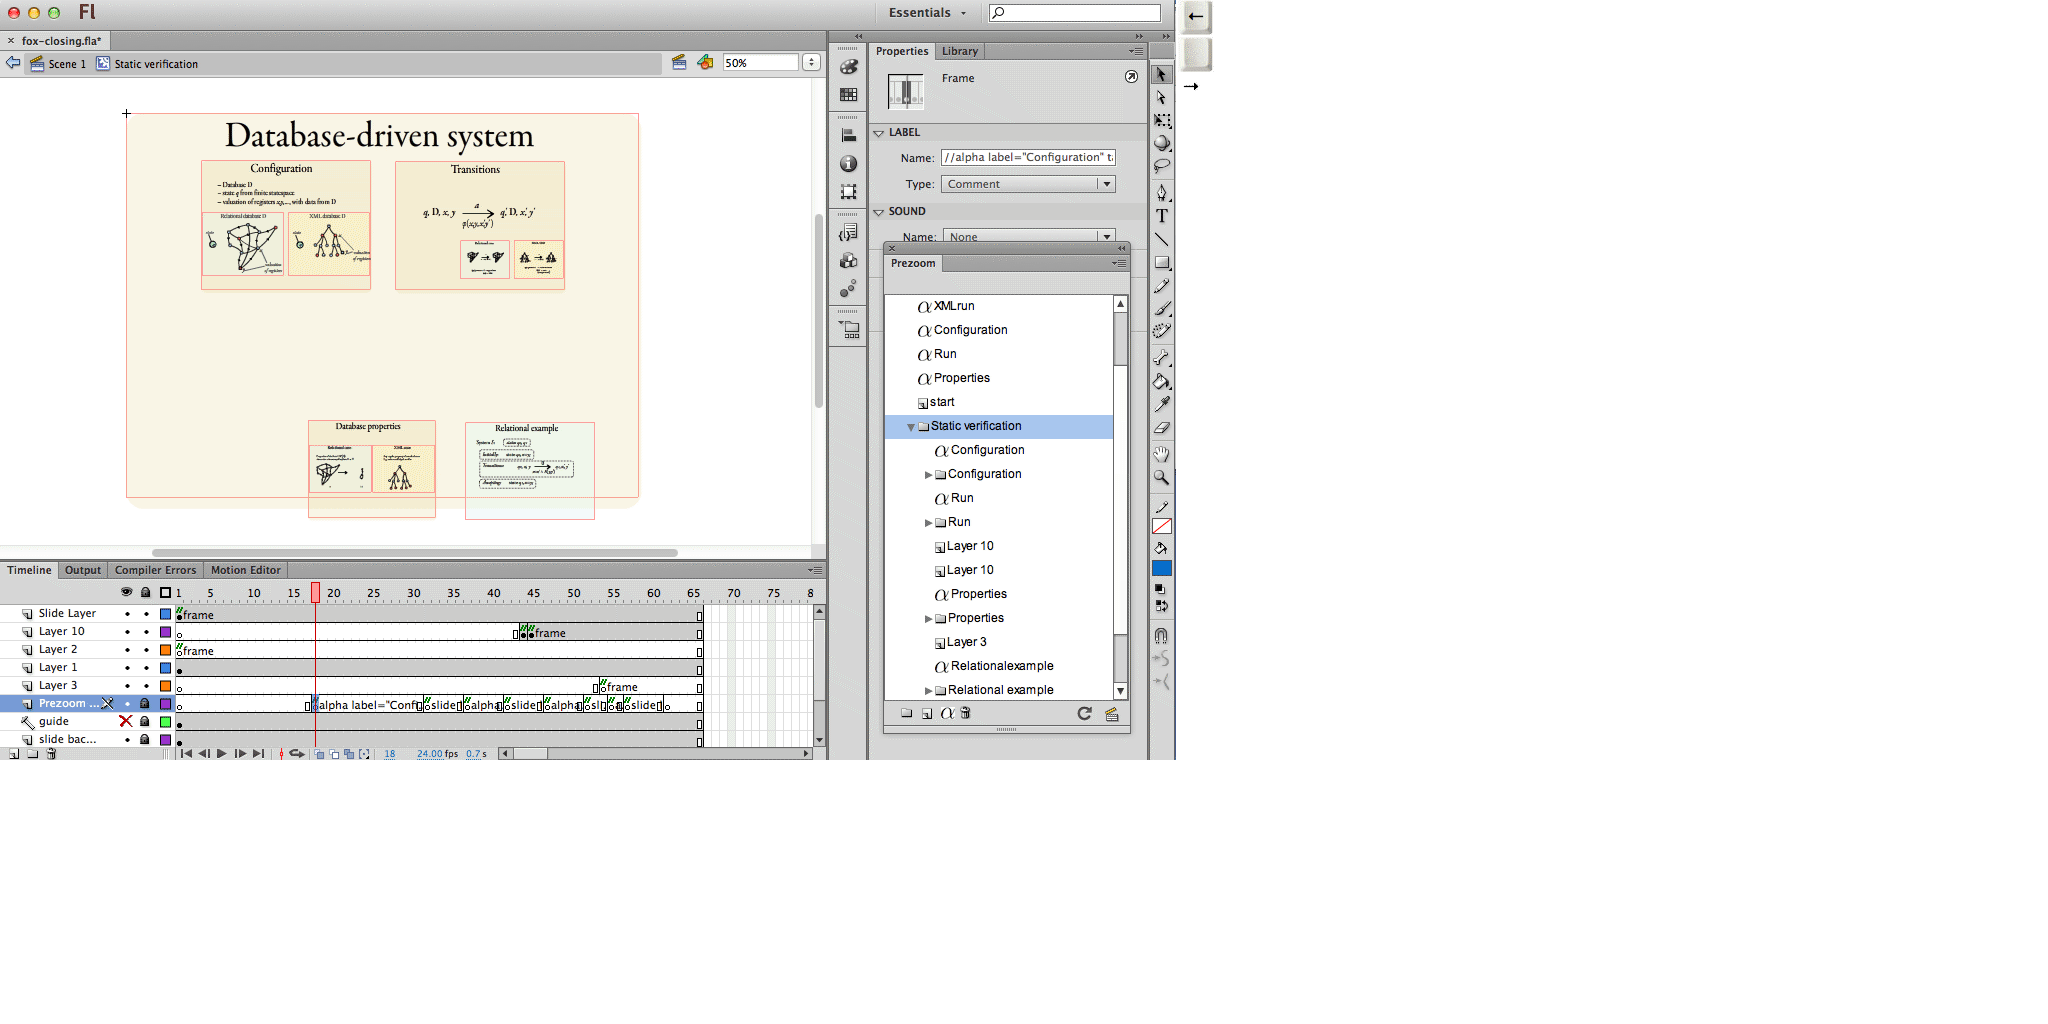
Task: Select the Eraser tool
Action: coord(1161,428)
